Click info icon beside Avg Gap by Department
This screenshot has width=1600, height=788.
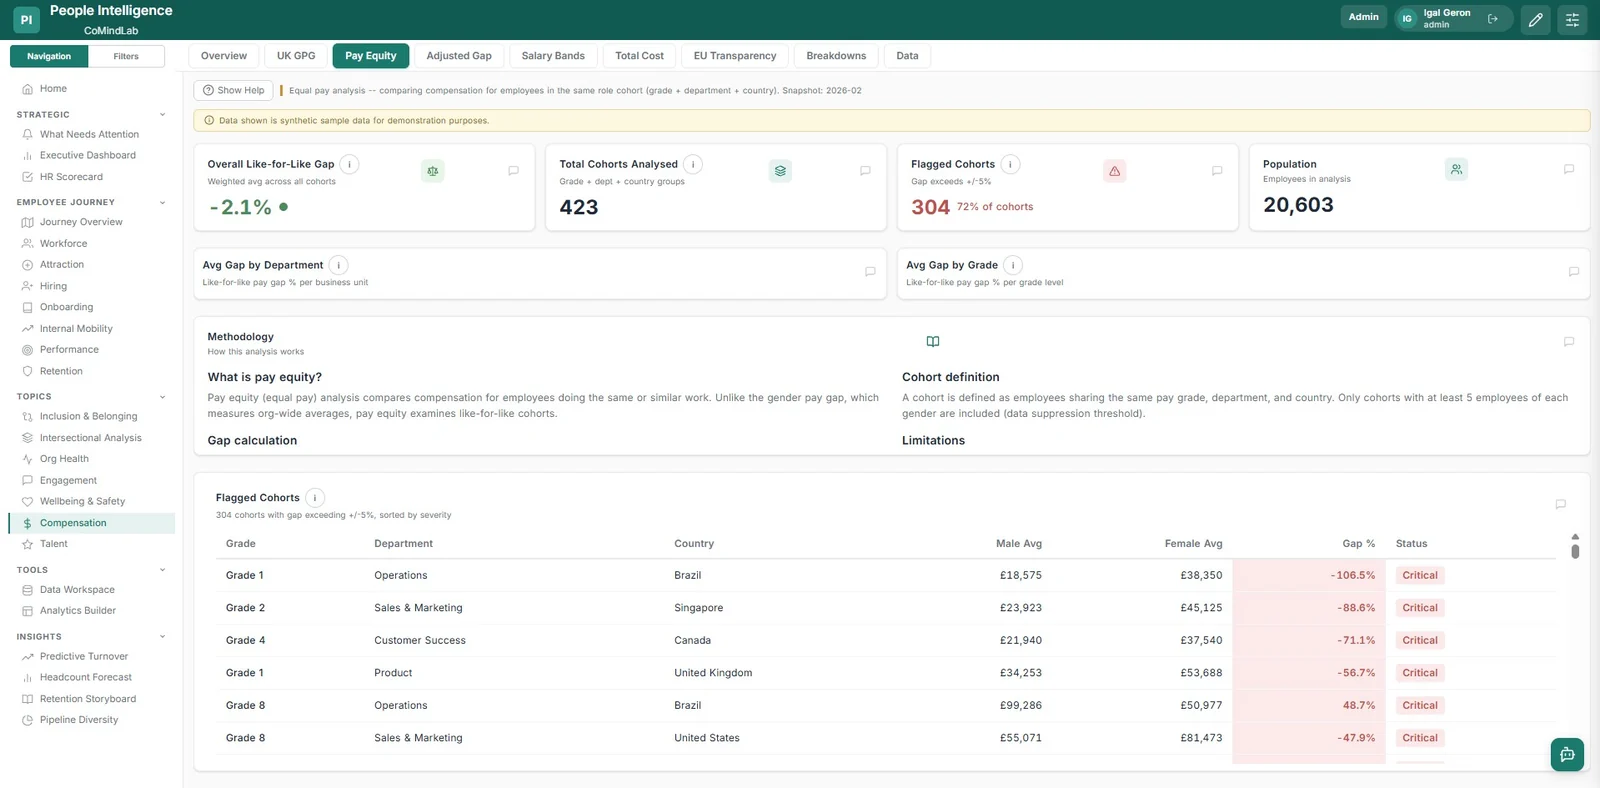click(339, 265)
